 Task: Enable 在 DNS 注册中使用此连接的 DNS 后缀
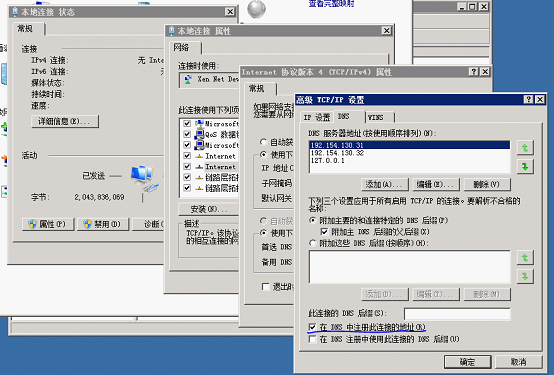tap(312, 339)
